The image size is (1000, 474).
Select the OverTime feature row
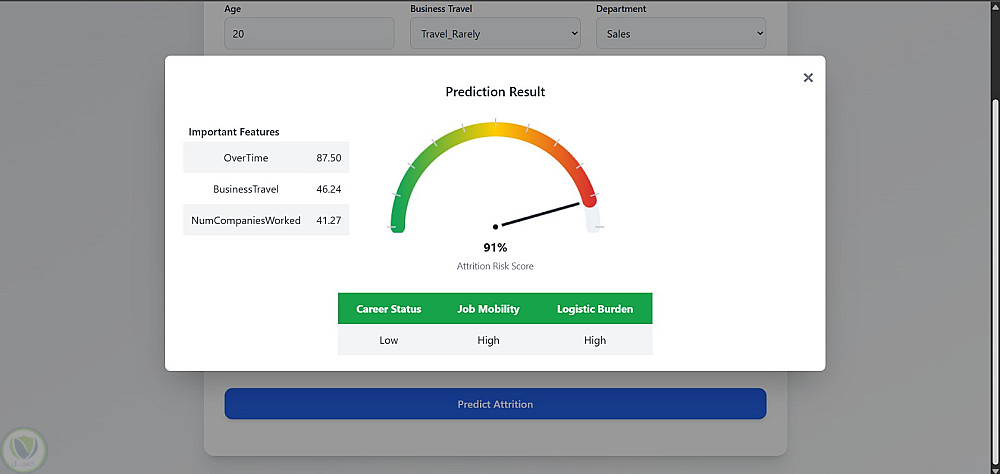coord(266,158)
